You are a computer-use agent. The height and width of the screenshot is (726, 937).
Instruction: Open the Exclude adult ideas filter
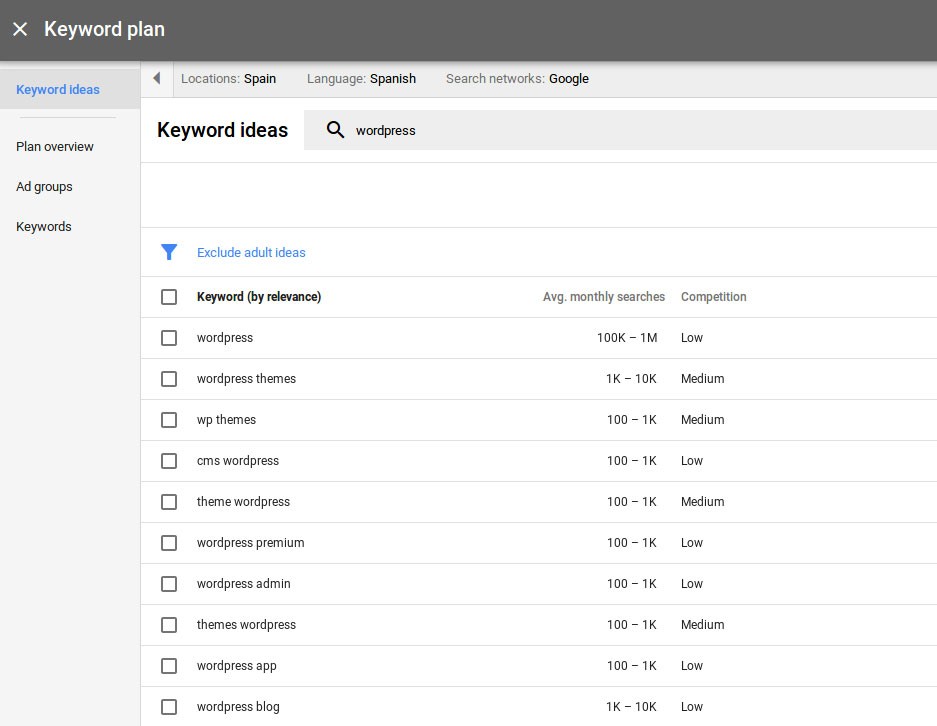point(251,252)
